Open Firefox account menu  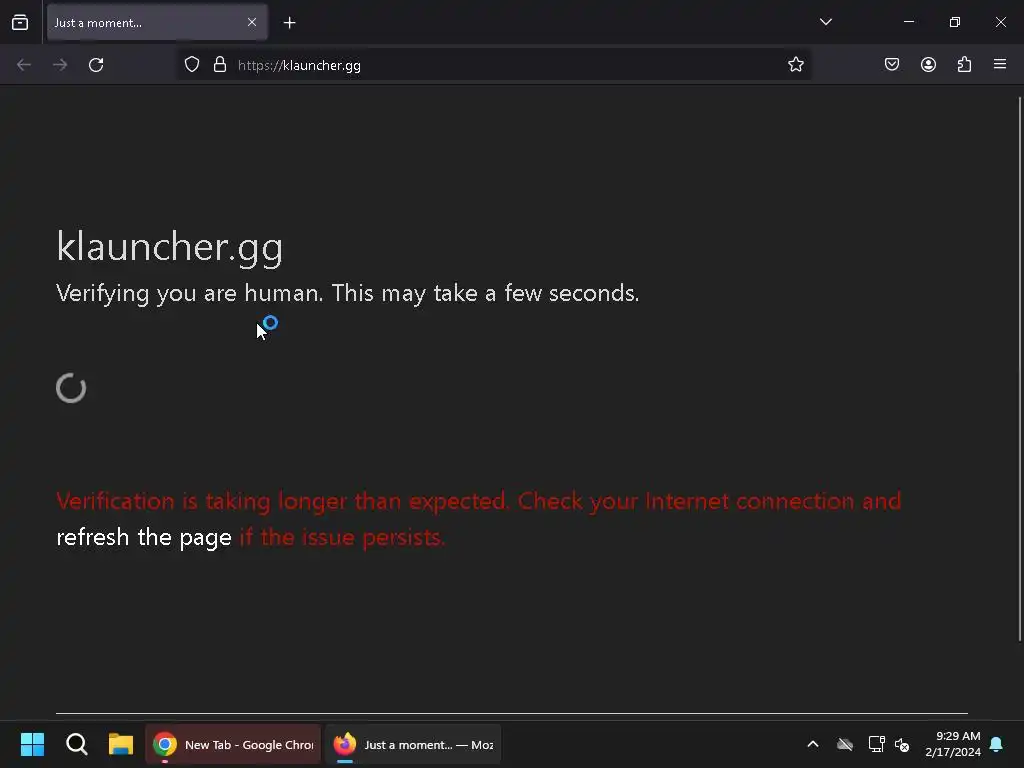point(928,64)
